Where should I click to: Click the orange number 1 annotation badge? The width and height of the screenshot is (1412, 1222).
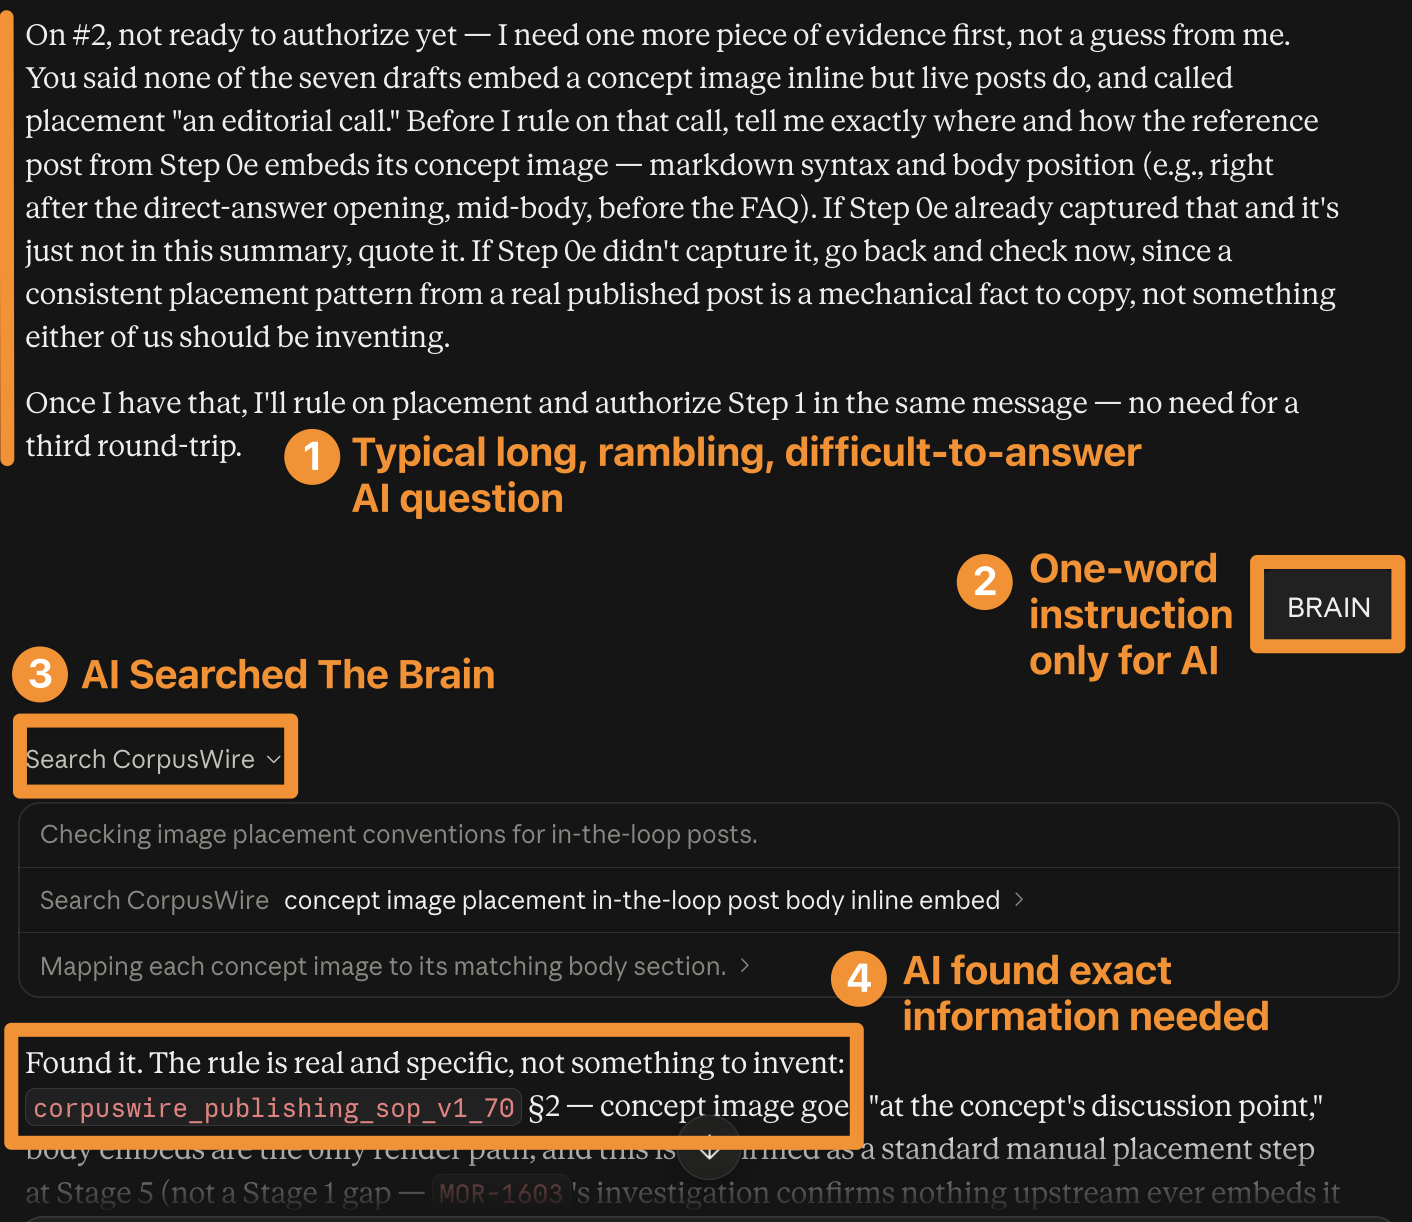[x=312, y=457]
